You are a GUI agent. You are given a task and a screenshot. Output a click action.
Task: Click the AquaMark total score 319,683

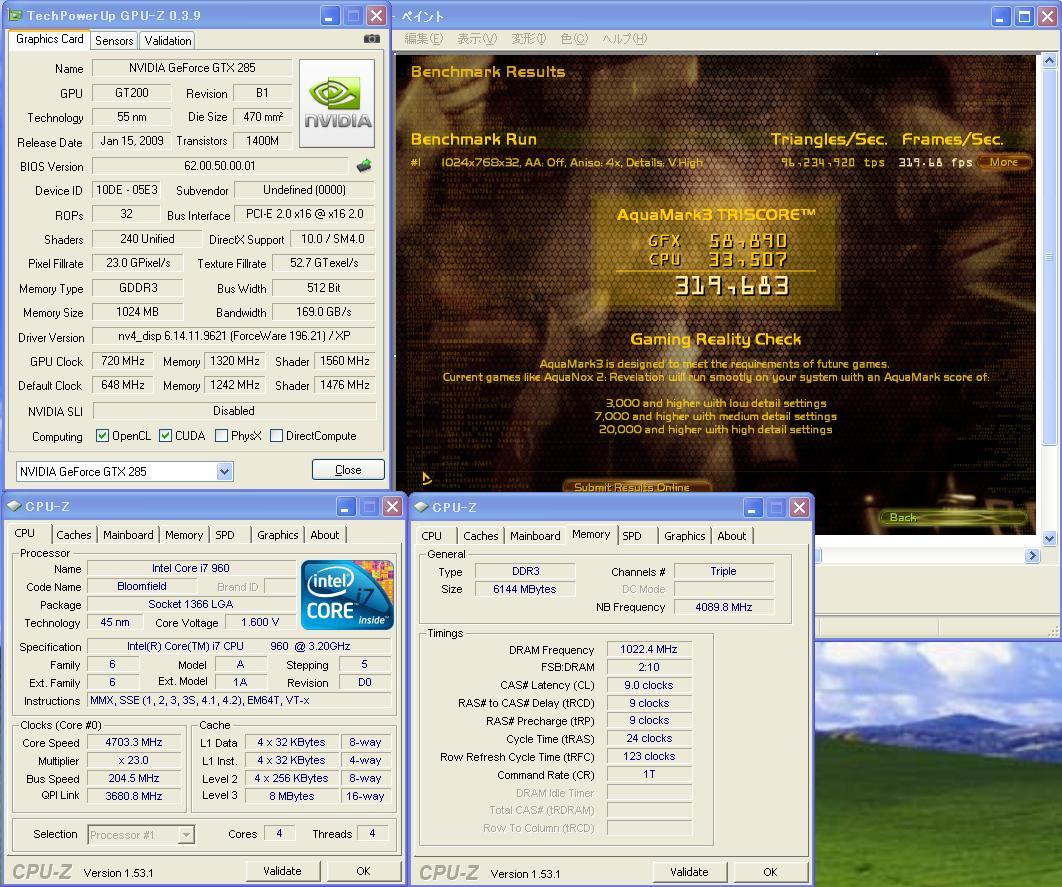tap(731, 286)
